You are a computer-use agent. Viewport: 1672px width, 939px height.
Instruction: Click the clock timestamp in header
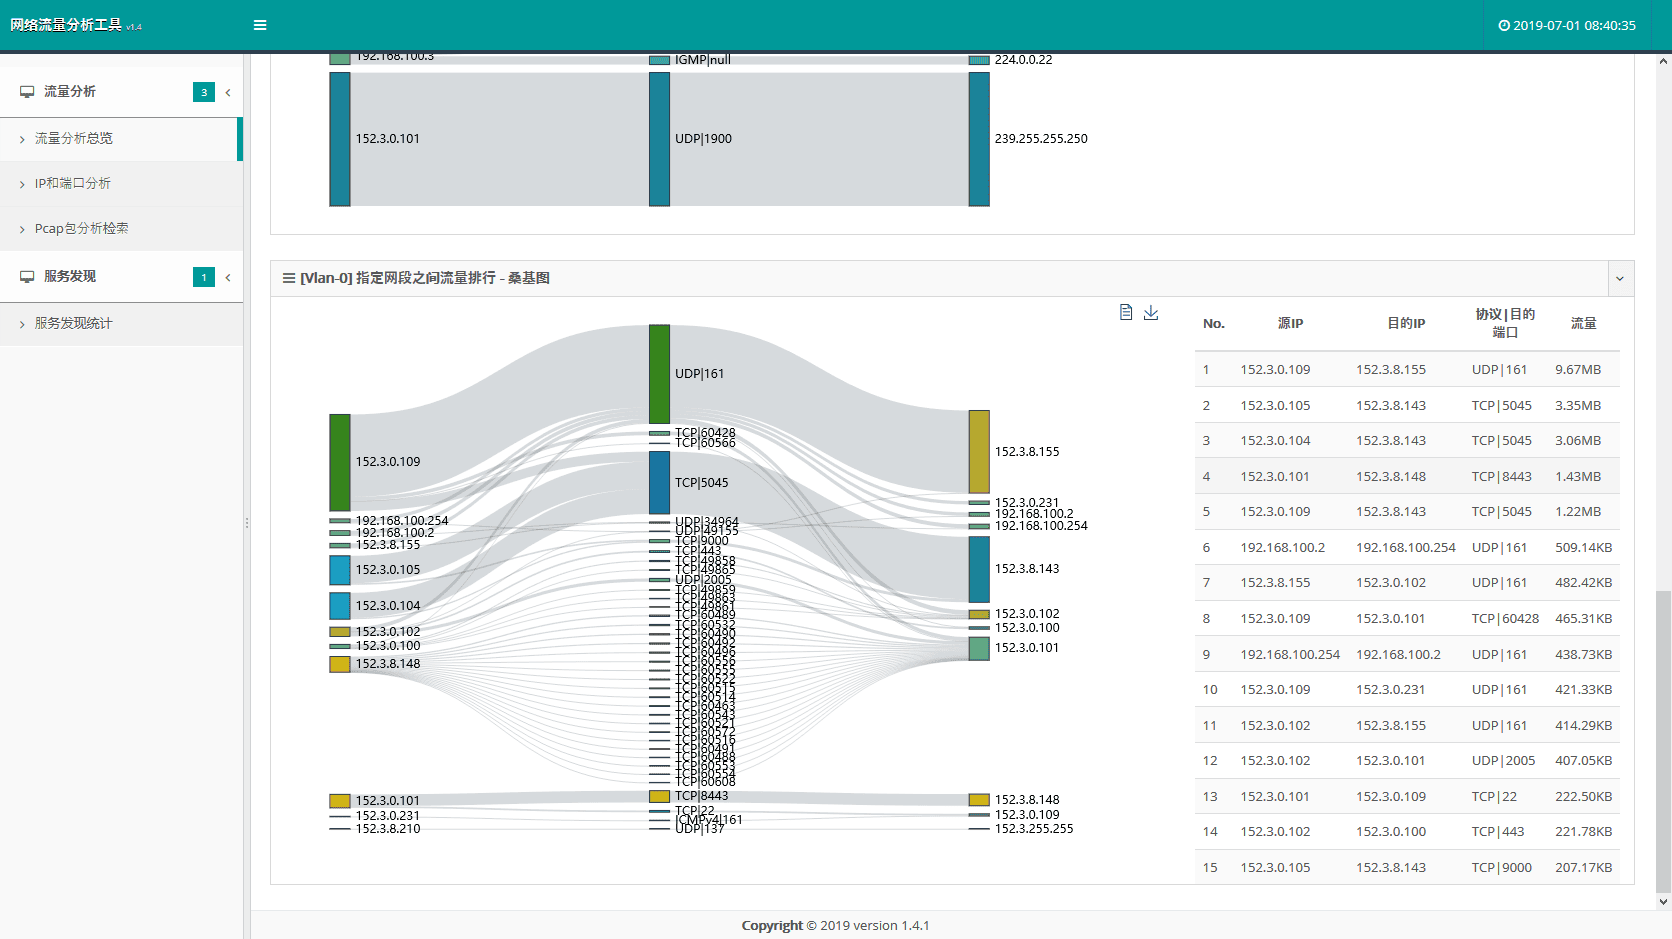tap(1567, 25)
